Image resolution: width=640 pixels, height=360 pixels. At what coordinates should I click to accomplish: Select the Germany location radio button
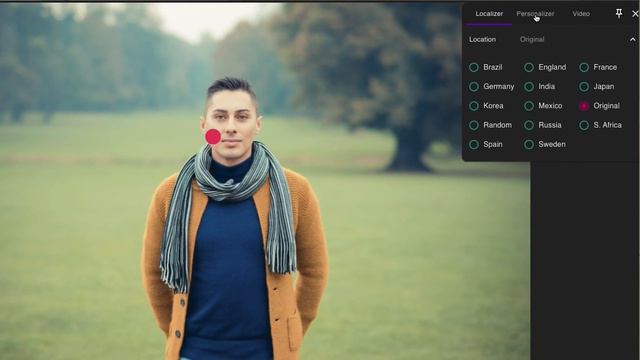[473, 87]
